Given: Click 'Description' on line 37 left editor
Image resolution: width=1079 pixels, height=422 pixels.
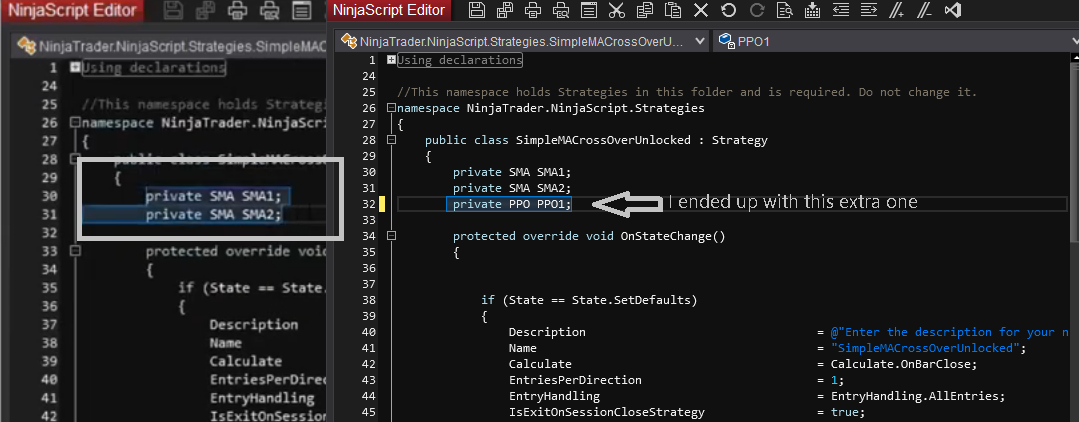Looking at the screenshot, I should (x=254, y=324).
